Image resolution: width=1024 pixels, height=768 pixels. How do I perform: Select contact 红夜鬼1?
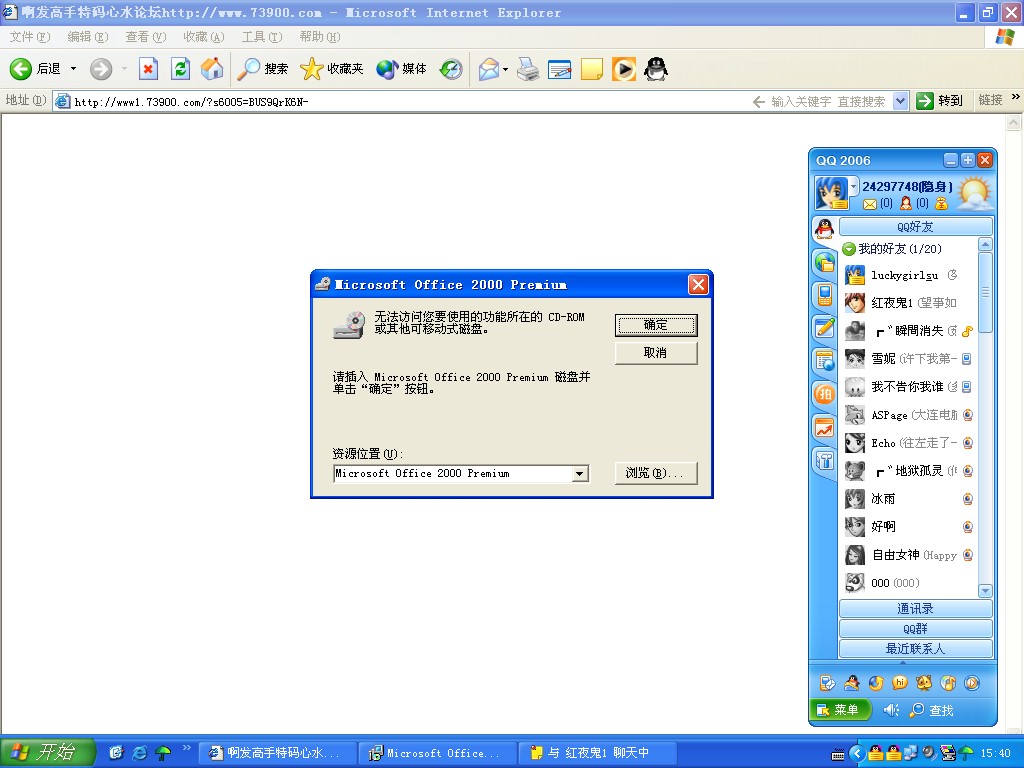pos(908,302)
